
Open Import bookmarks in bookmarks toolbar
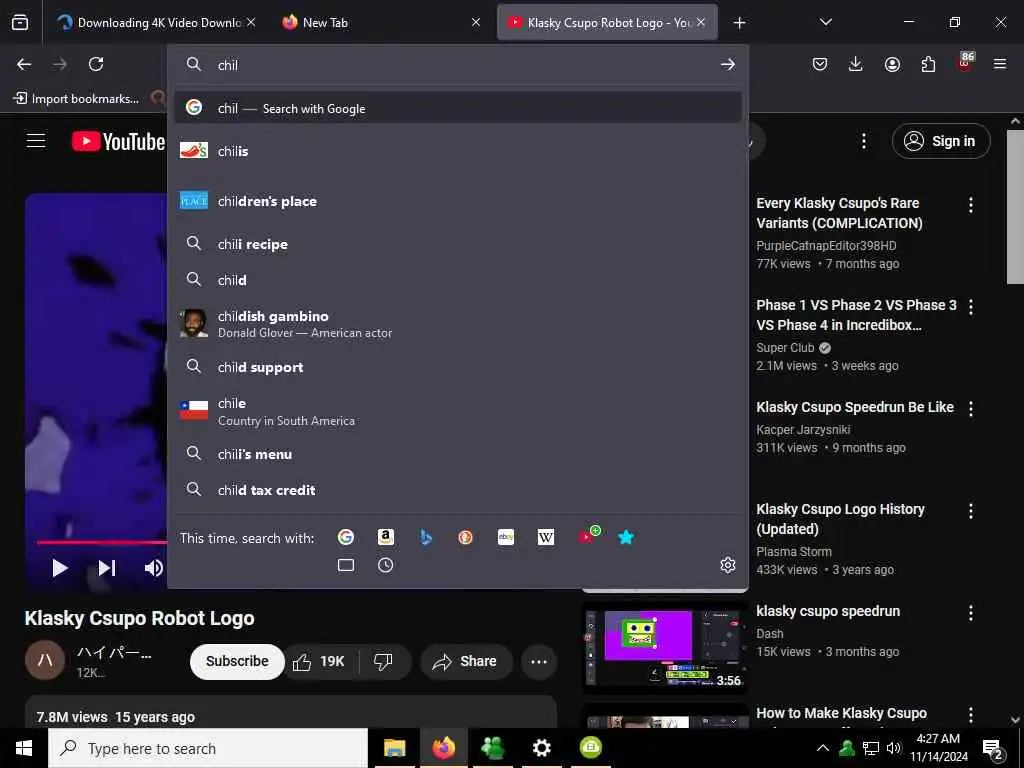coord(76,99)
